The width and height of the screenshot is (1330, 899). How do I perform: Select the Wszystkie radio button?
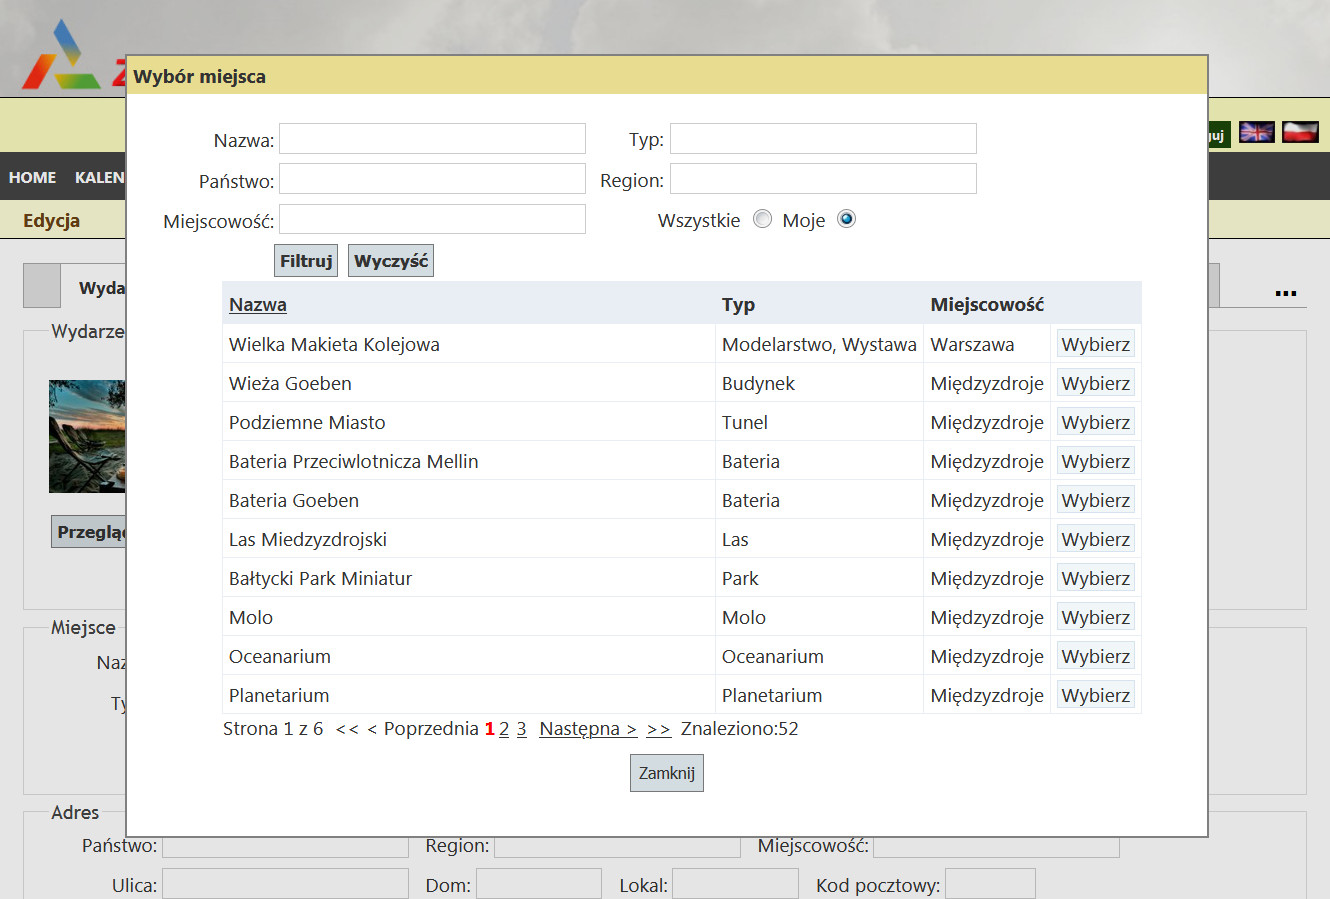tap(763, 219)
